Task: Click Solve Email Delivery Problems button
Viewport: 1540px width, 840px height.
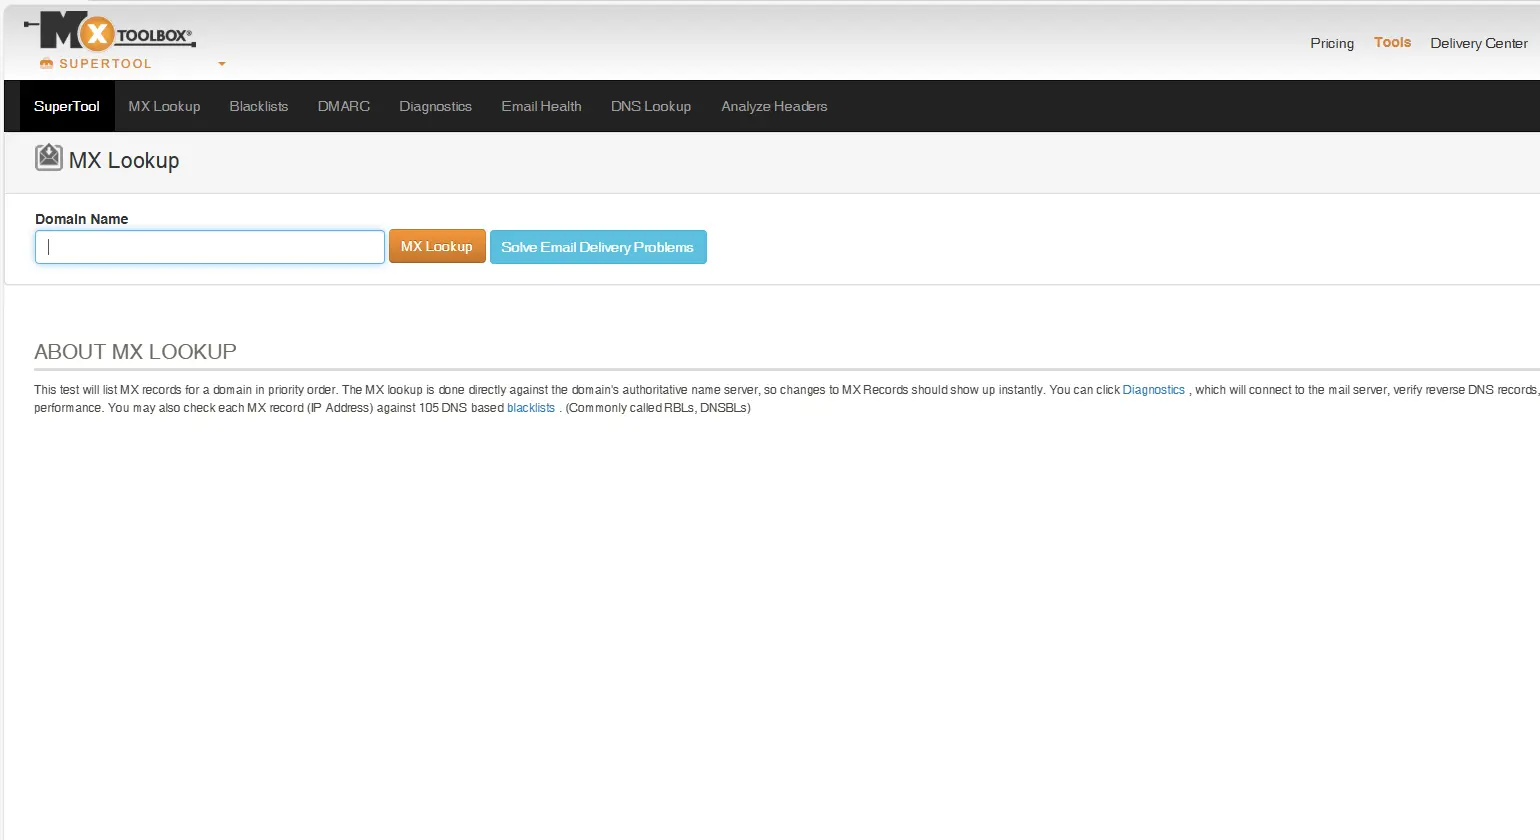Action: (598, 247)
